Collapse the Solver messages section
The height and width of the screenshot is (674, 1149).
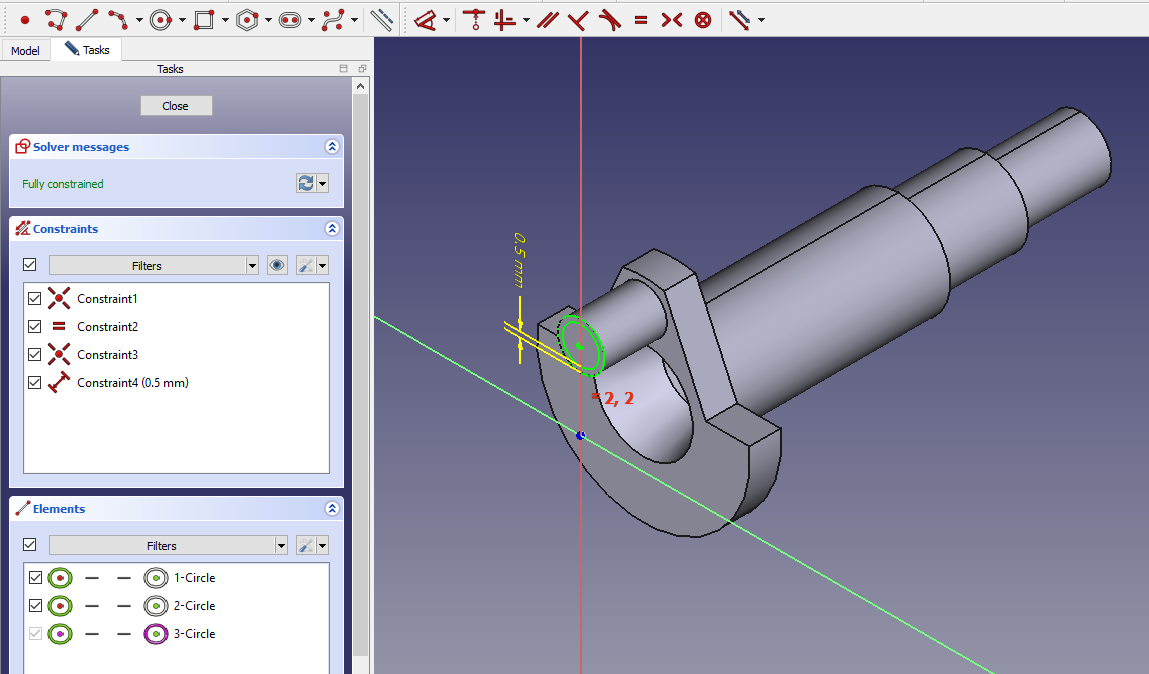[332, 147]
